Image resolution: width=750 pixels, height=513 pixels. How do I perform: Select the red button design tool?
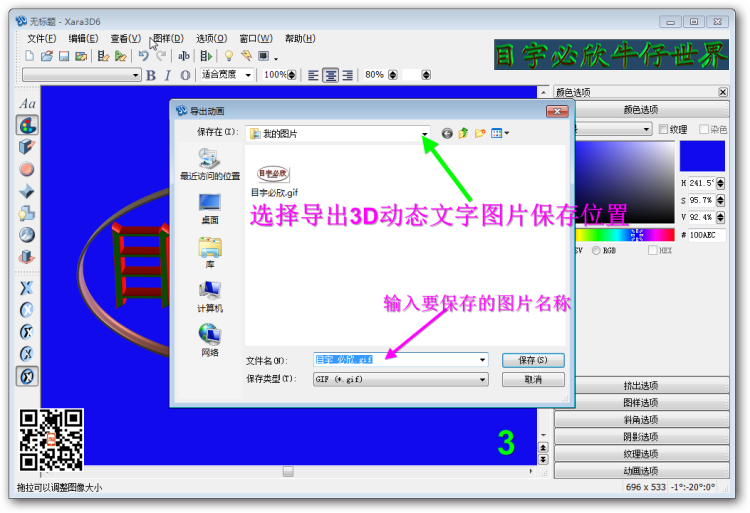pos(27,169)
